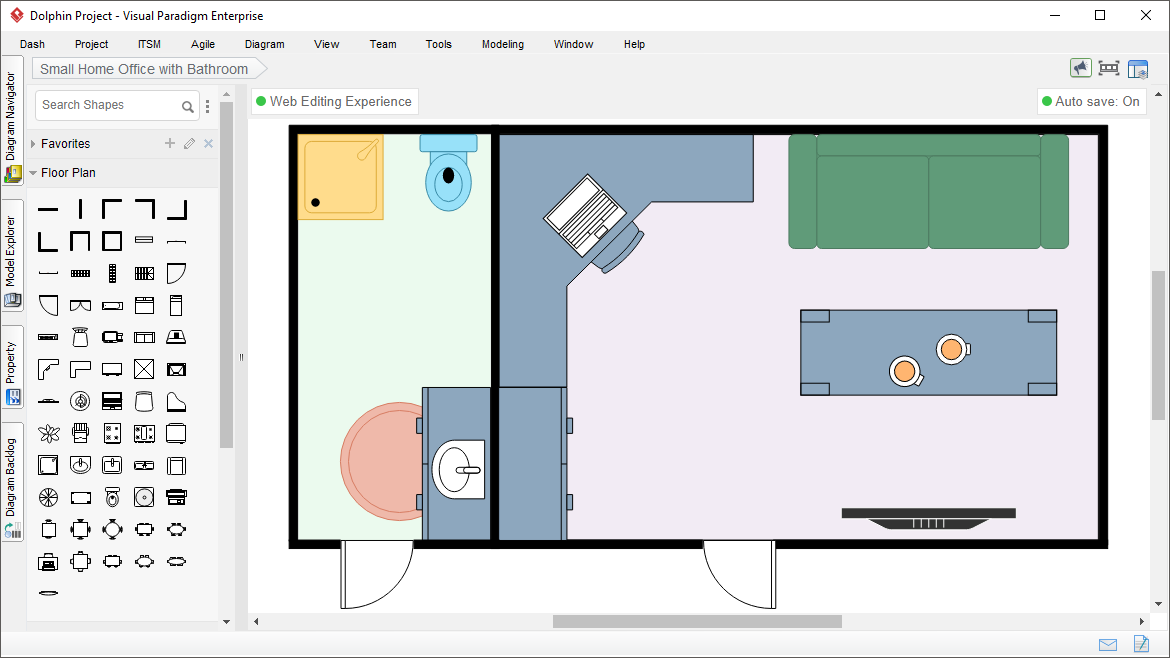Open the Modeling menu
Image resolution: width=1170 pixels, height=658 pixels.
click(x=502, y=44)
